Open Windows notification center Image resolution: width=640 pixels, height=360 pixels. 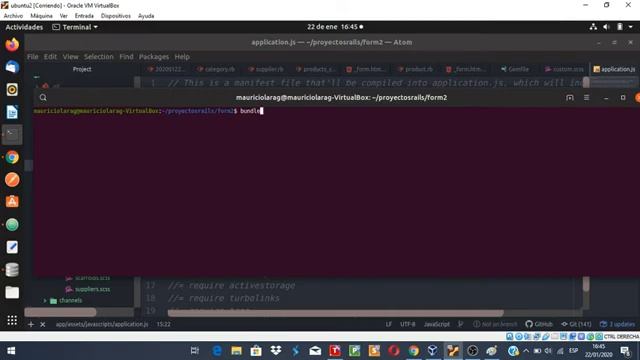(x=625, y=351)
